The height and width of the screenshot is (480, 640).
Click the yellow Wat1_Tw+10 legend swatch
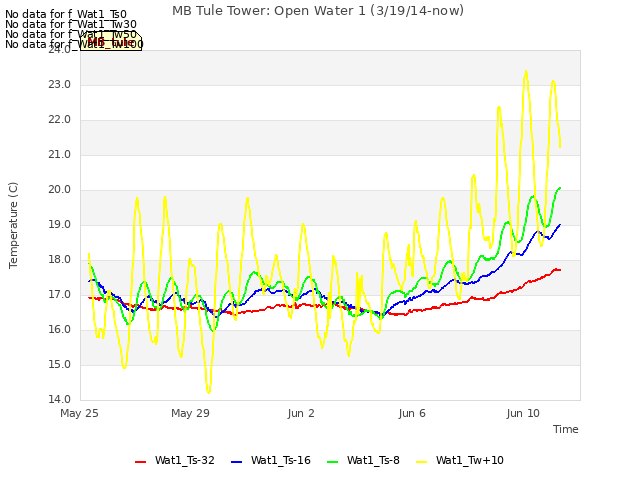pyautogui.click(x=421, y=462)
